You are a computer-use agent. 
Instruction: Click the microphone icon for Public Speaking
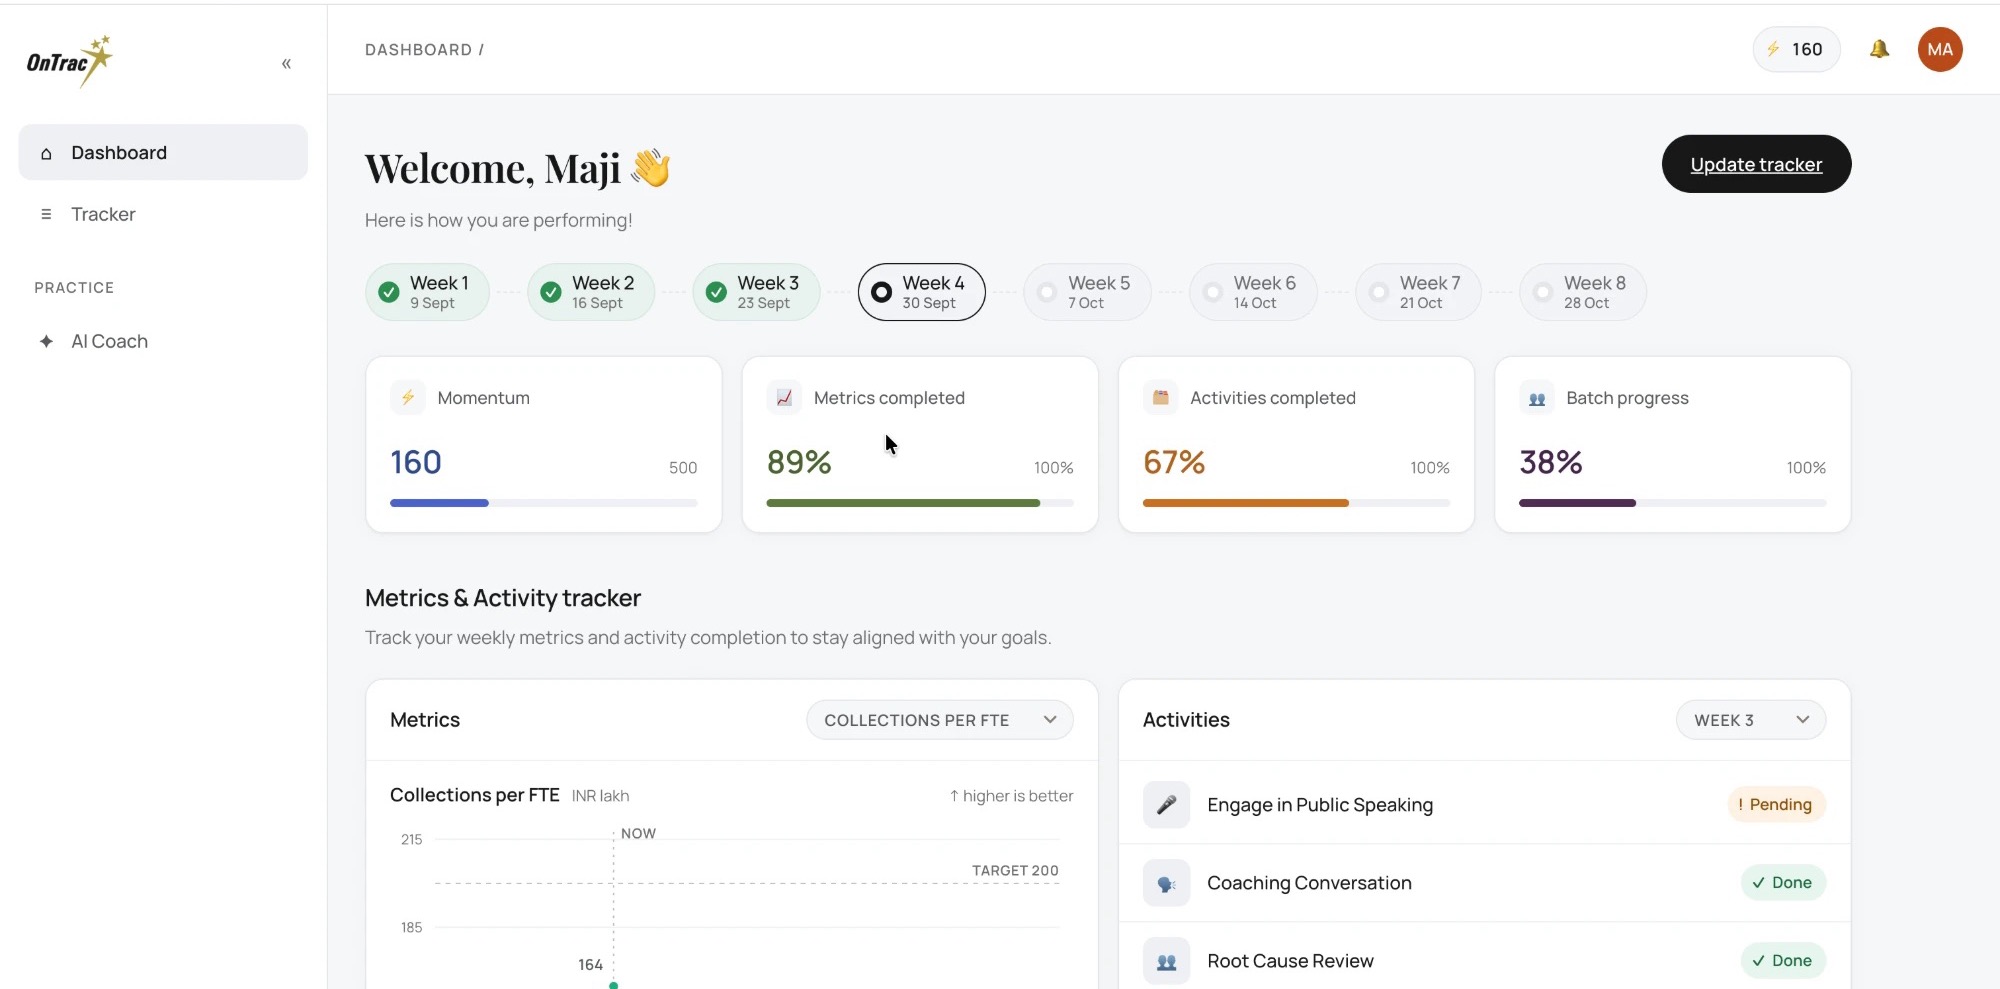[x=1166, y=804]
